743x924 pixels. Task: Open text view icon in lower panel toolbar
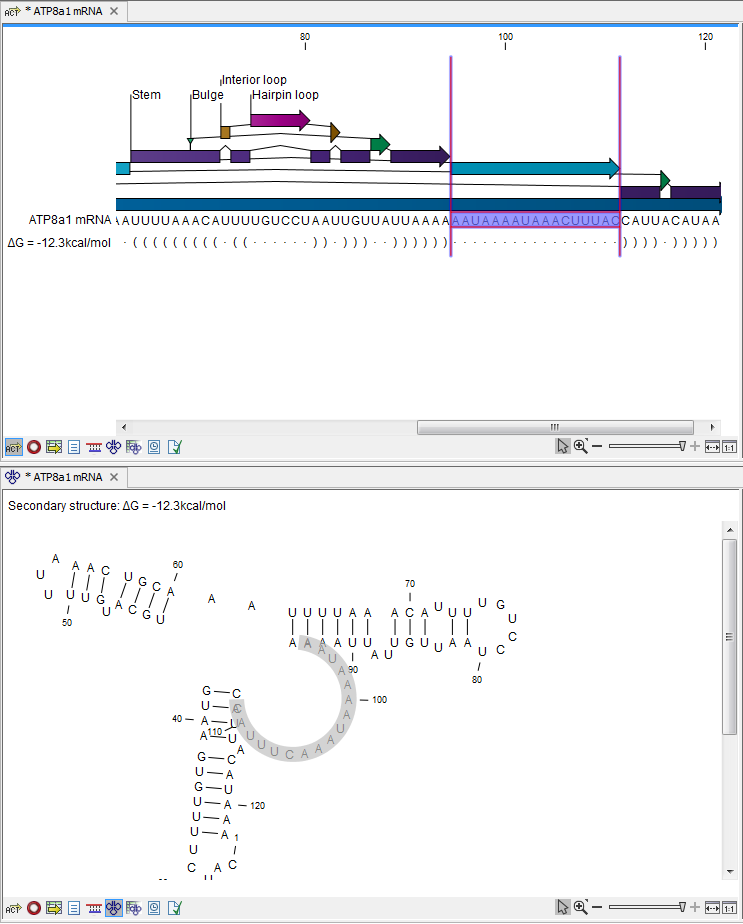[x=74, y=908]
